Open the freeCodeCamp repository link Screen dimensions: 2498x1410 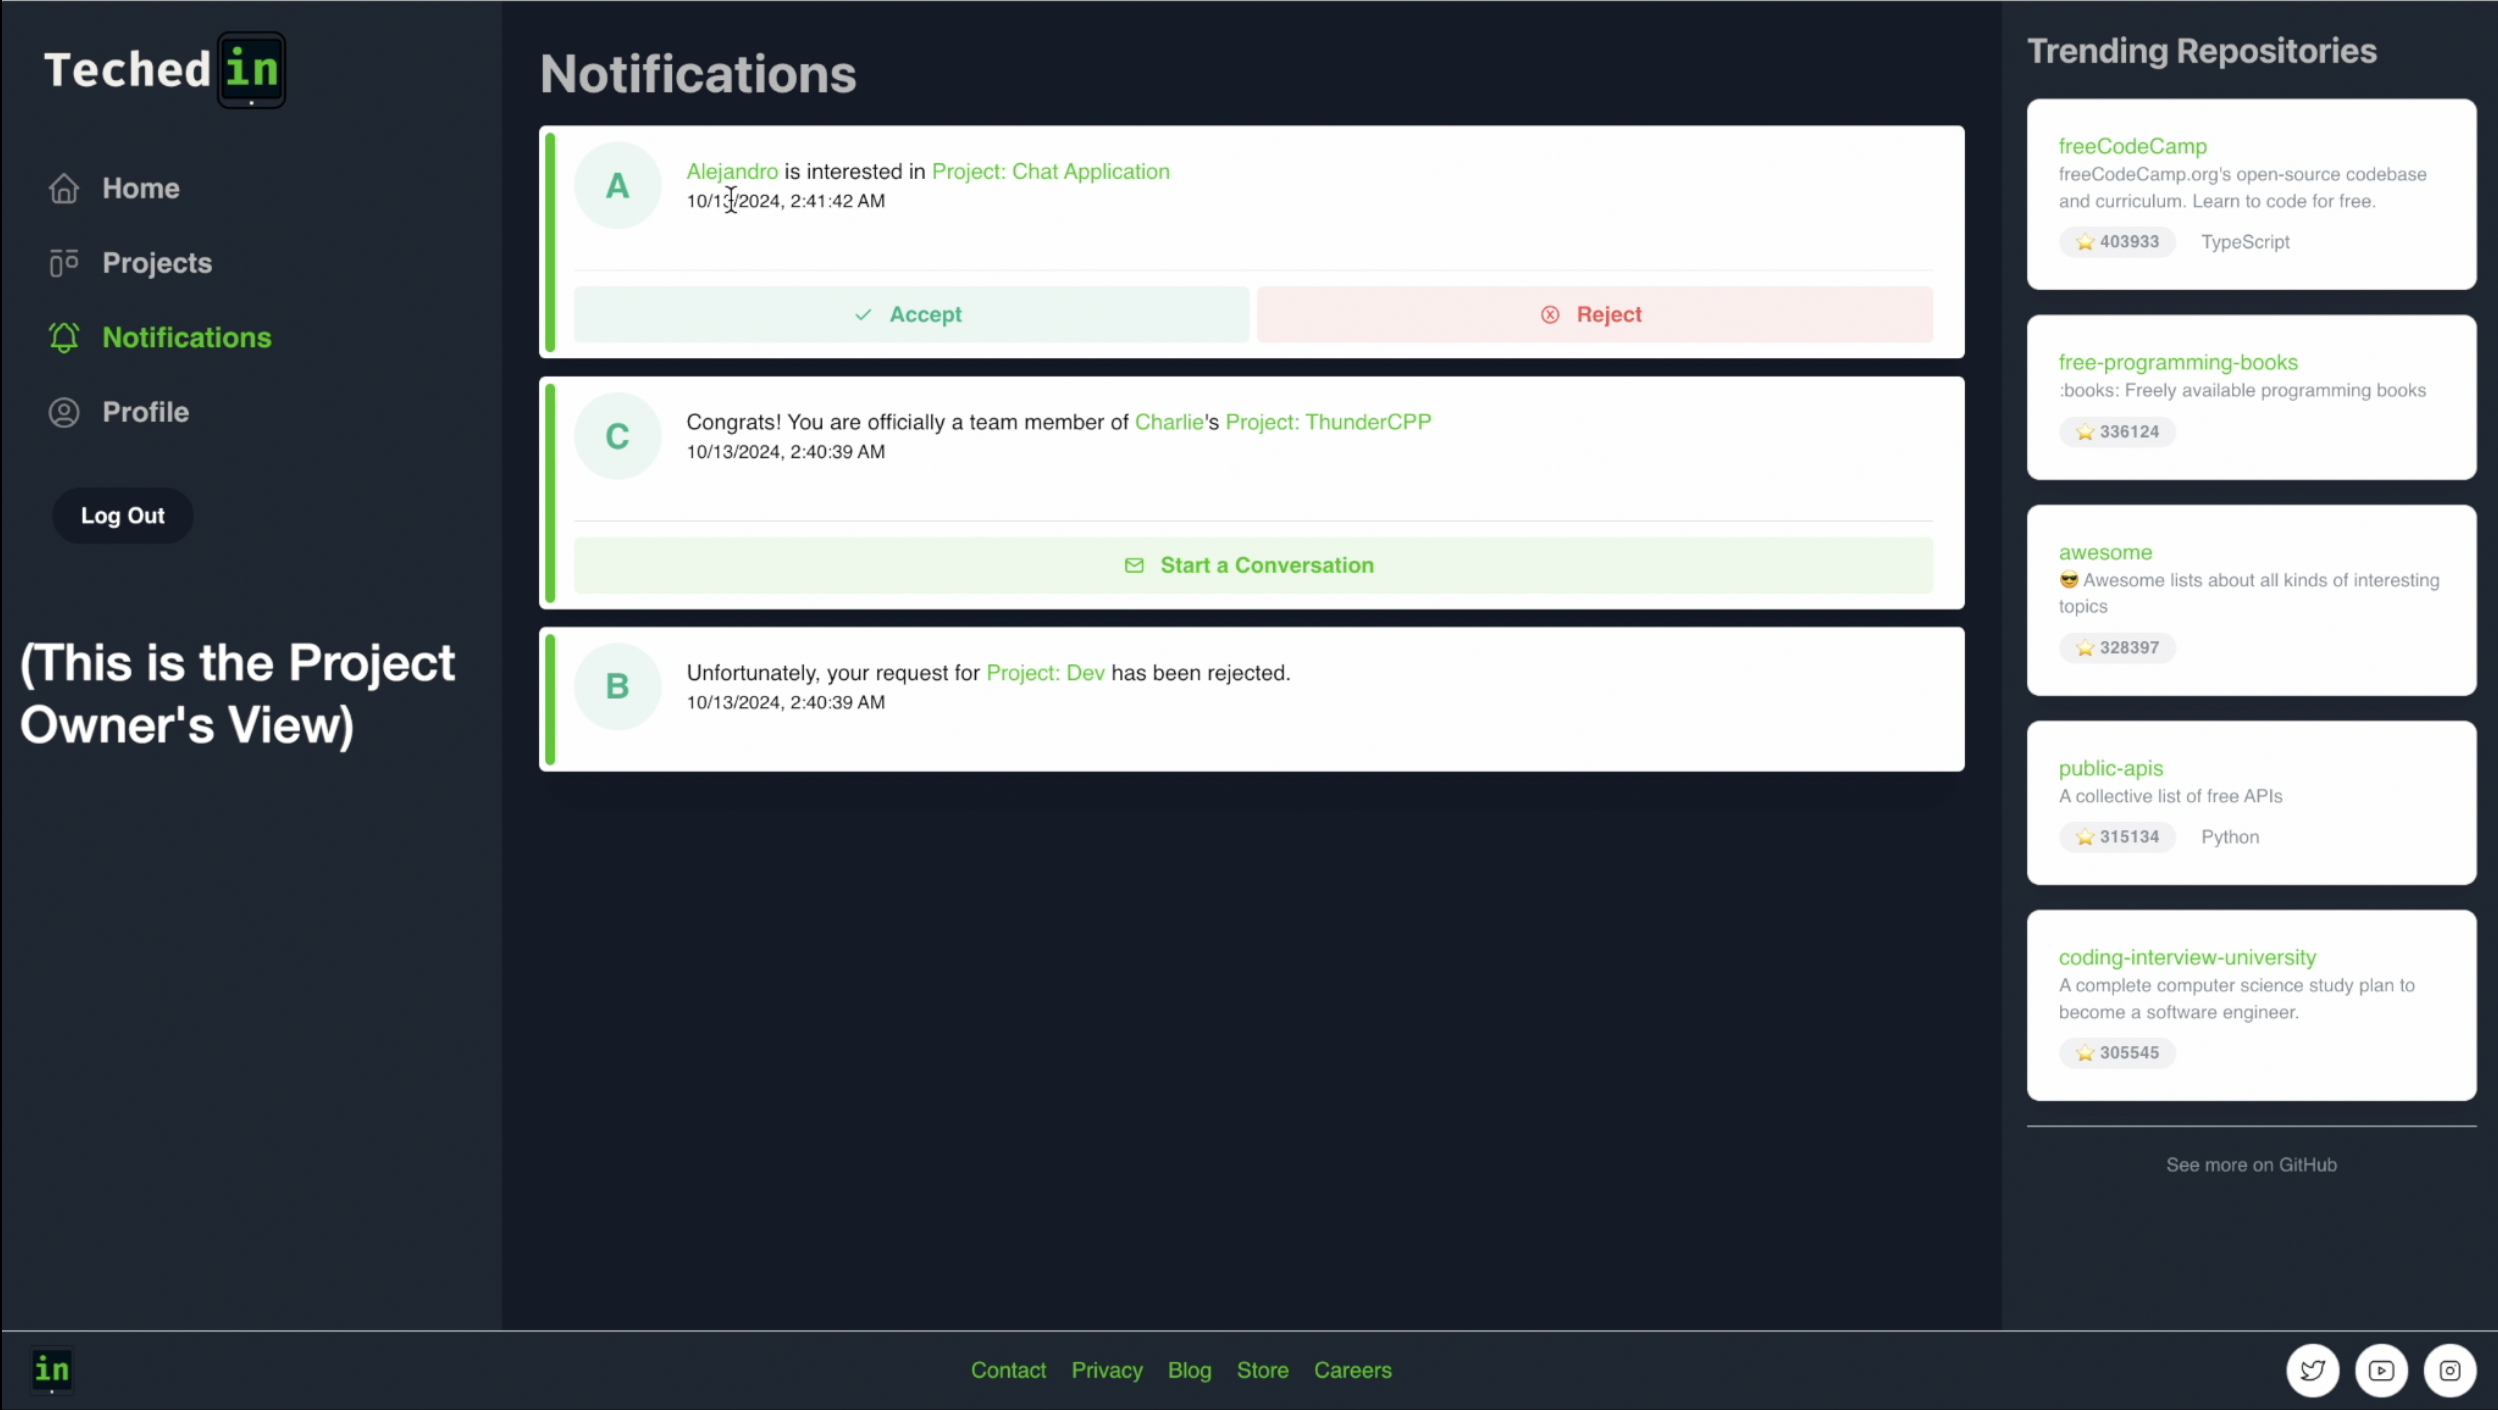point(2132,146)
